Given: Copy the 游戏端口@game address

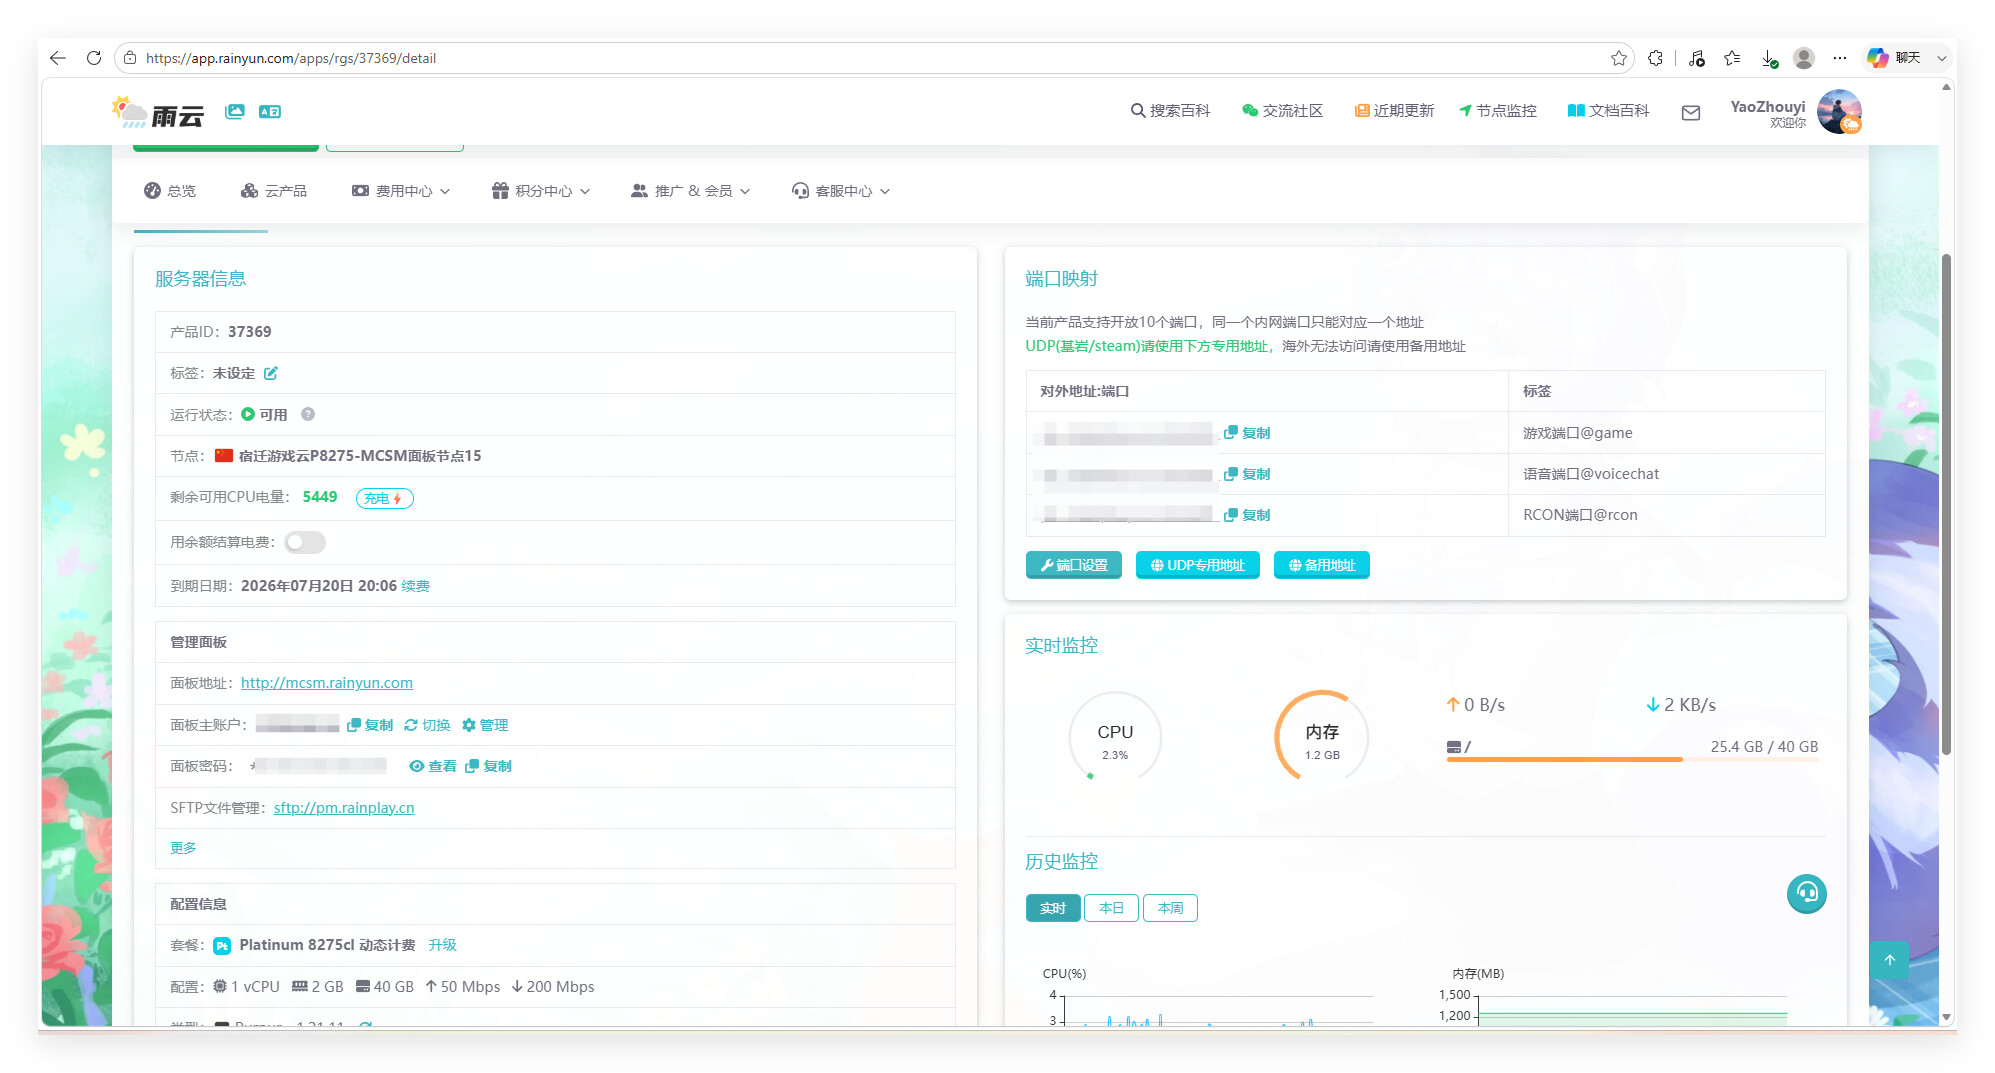Looking at the screenshot, I should click(x=1247, y=433).
